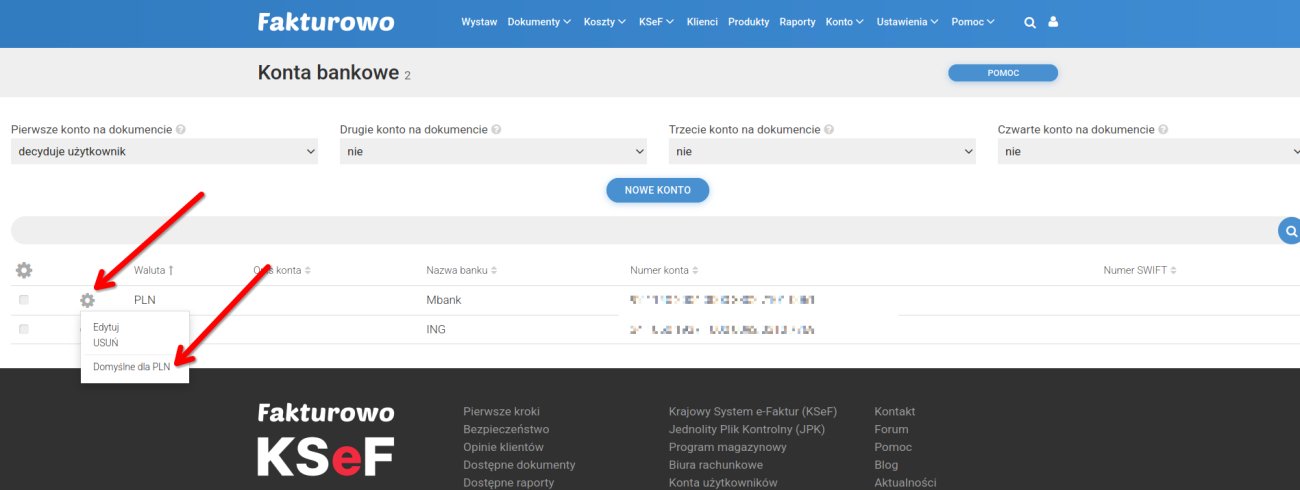The height and width of the screenshot is (490, 1300).
Task: Open footer link Biura rachunkowe
Action: click(x=716, y=465)
